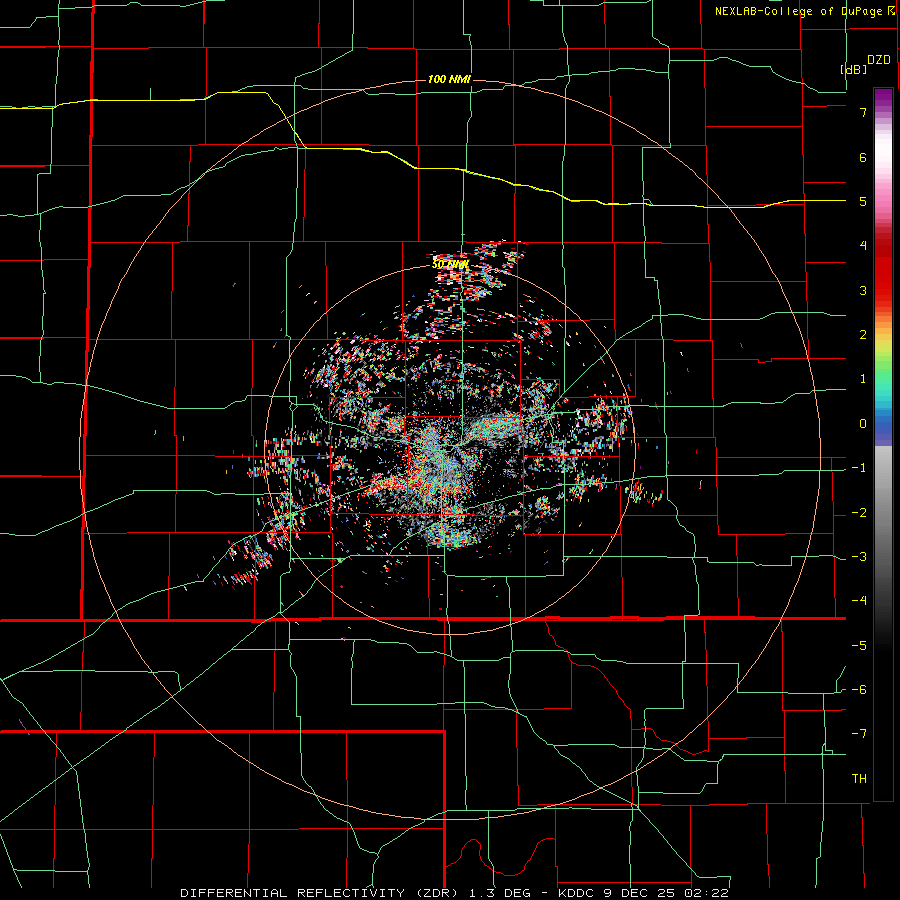Viewport: 900px width, 900px height.
Task: Click the NEXLAB-College of DuPage watermark text
Action: (x=804, y=11)
